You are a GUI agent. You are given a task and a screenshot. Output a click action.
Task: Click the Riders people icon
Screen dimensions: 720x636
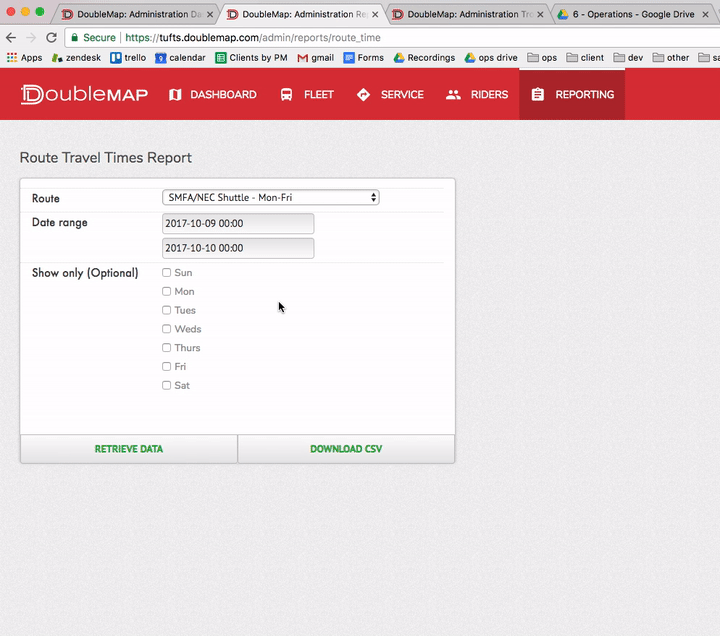click(453, 95)
